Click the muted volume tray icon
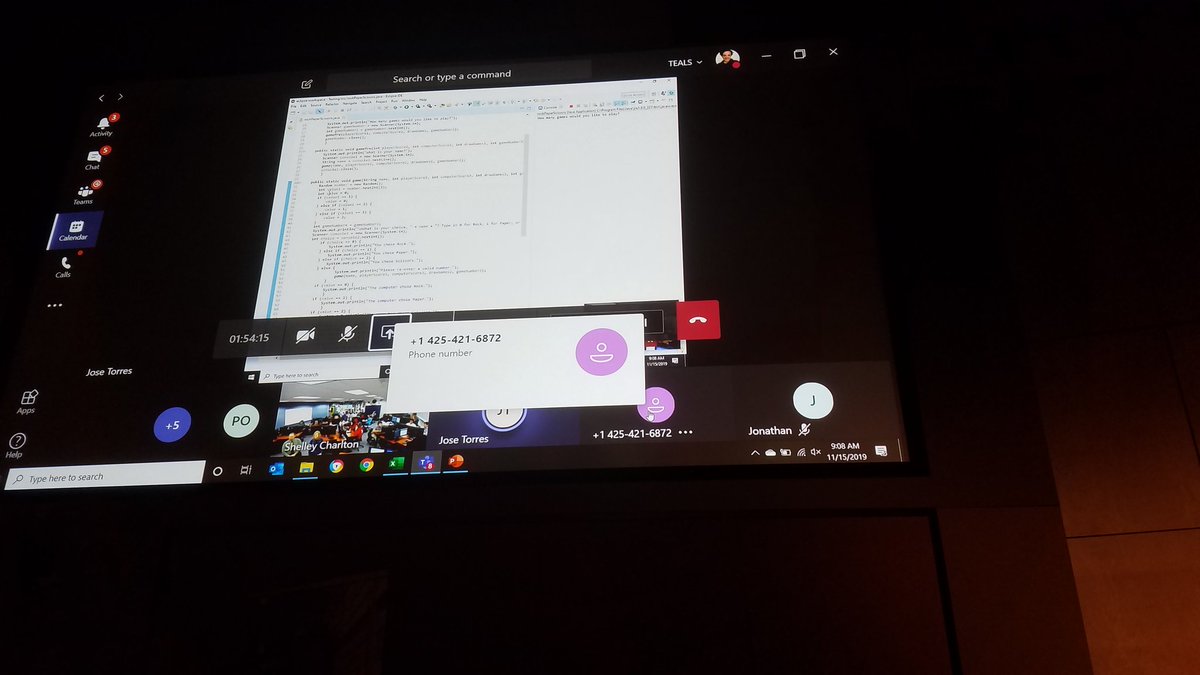Screen dimensions: 1200x675 tap(815, 452)
